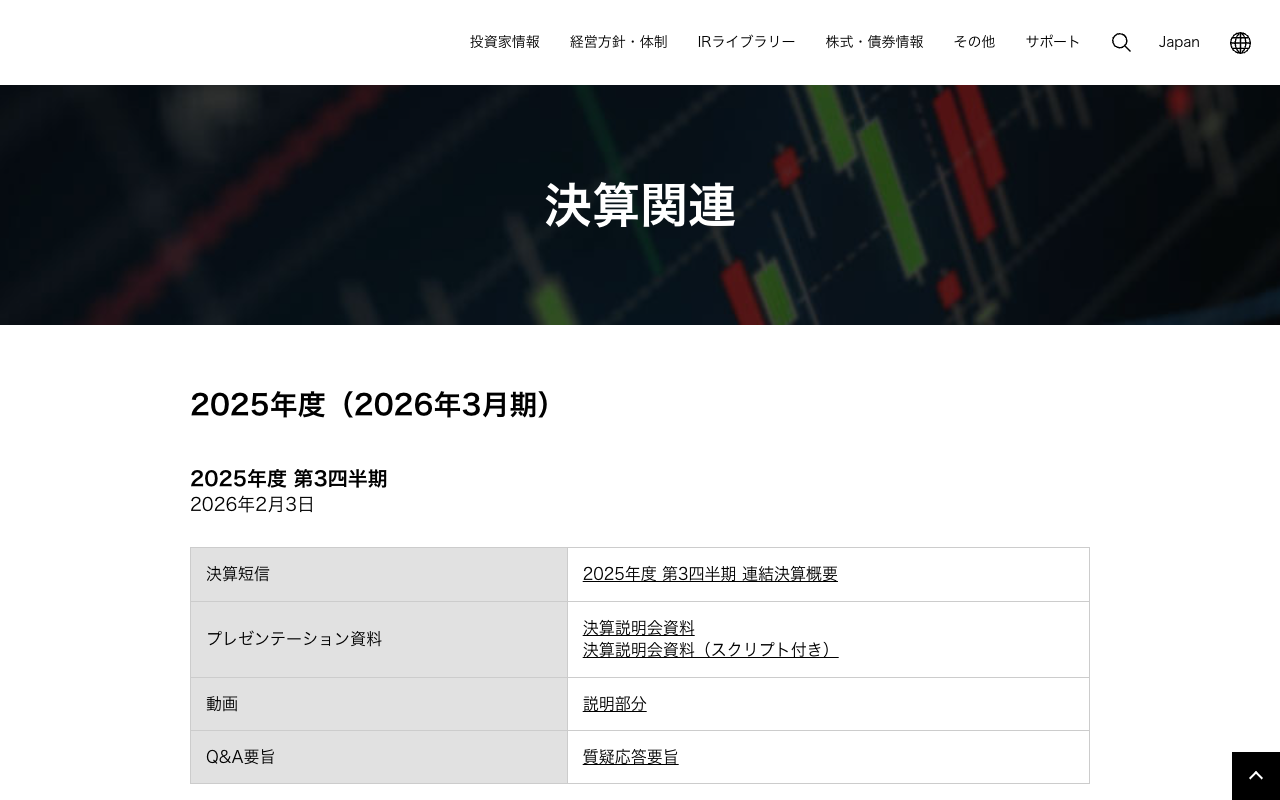Click the 決算短信 table row label
Viewport: 1280px width, 800px height.
(x=237, y=574)
